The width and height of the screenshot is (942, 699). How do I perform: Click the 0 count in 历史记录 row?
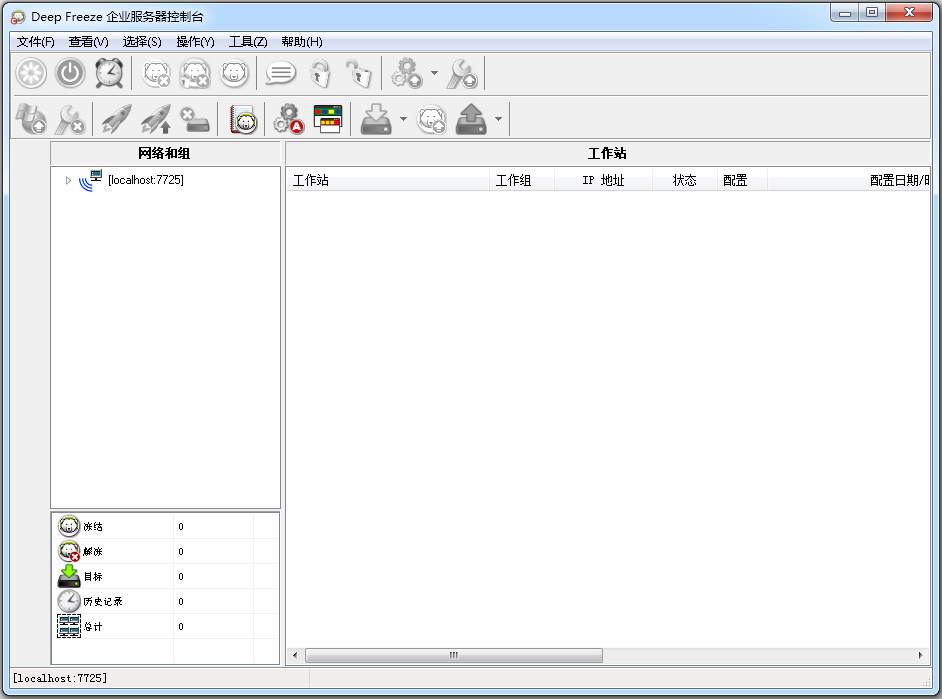coord(181,602)
